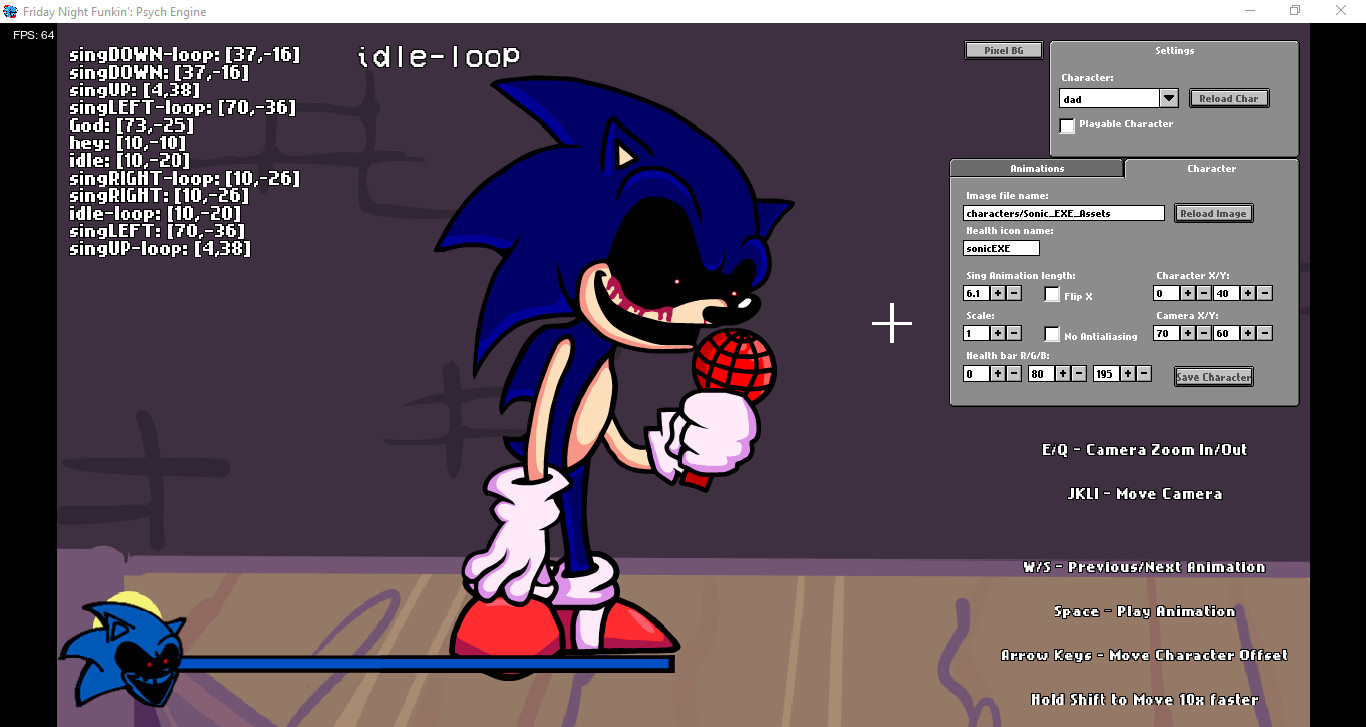Click the Sonic EXE health icon
This screenshot has height=727, width=1366.
click(x=120, y=651)
